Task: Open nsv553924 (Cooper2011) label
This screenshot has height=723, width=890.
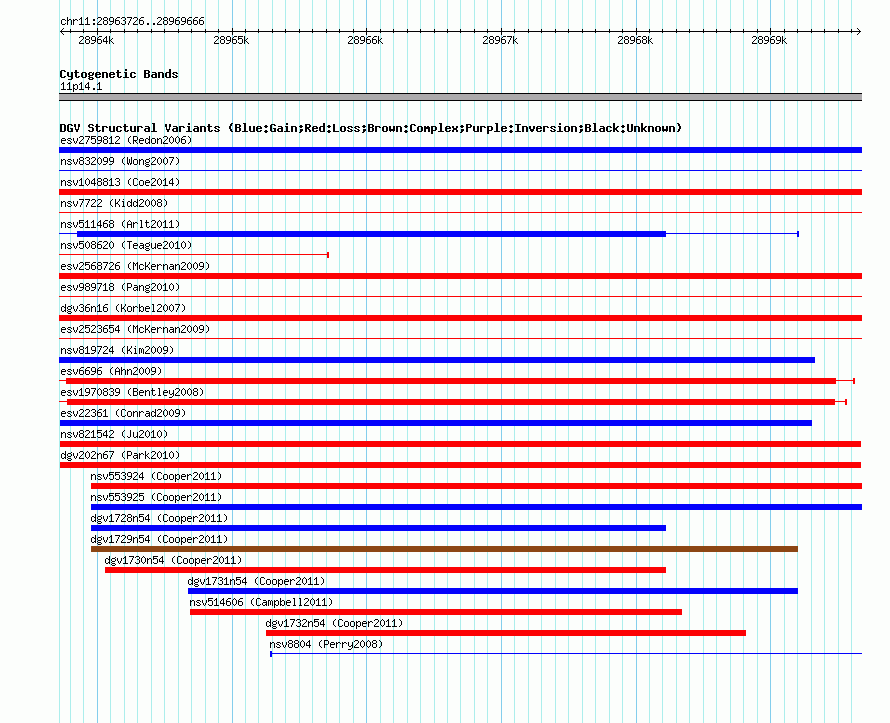Action: pyautogui.click(x=156, y=476)
